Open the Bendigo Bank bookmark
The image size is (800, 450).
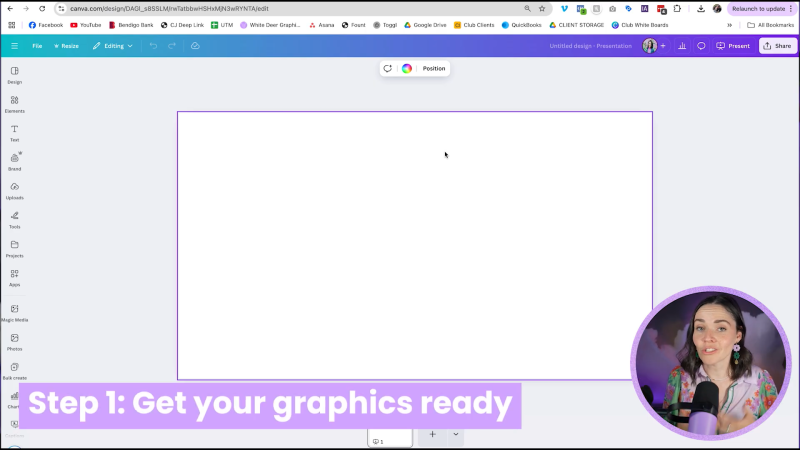[131, 25]
